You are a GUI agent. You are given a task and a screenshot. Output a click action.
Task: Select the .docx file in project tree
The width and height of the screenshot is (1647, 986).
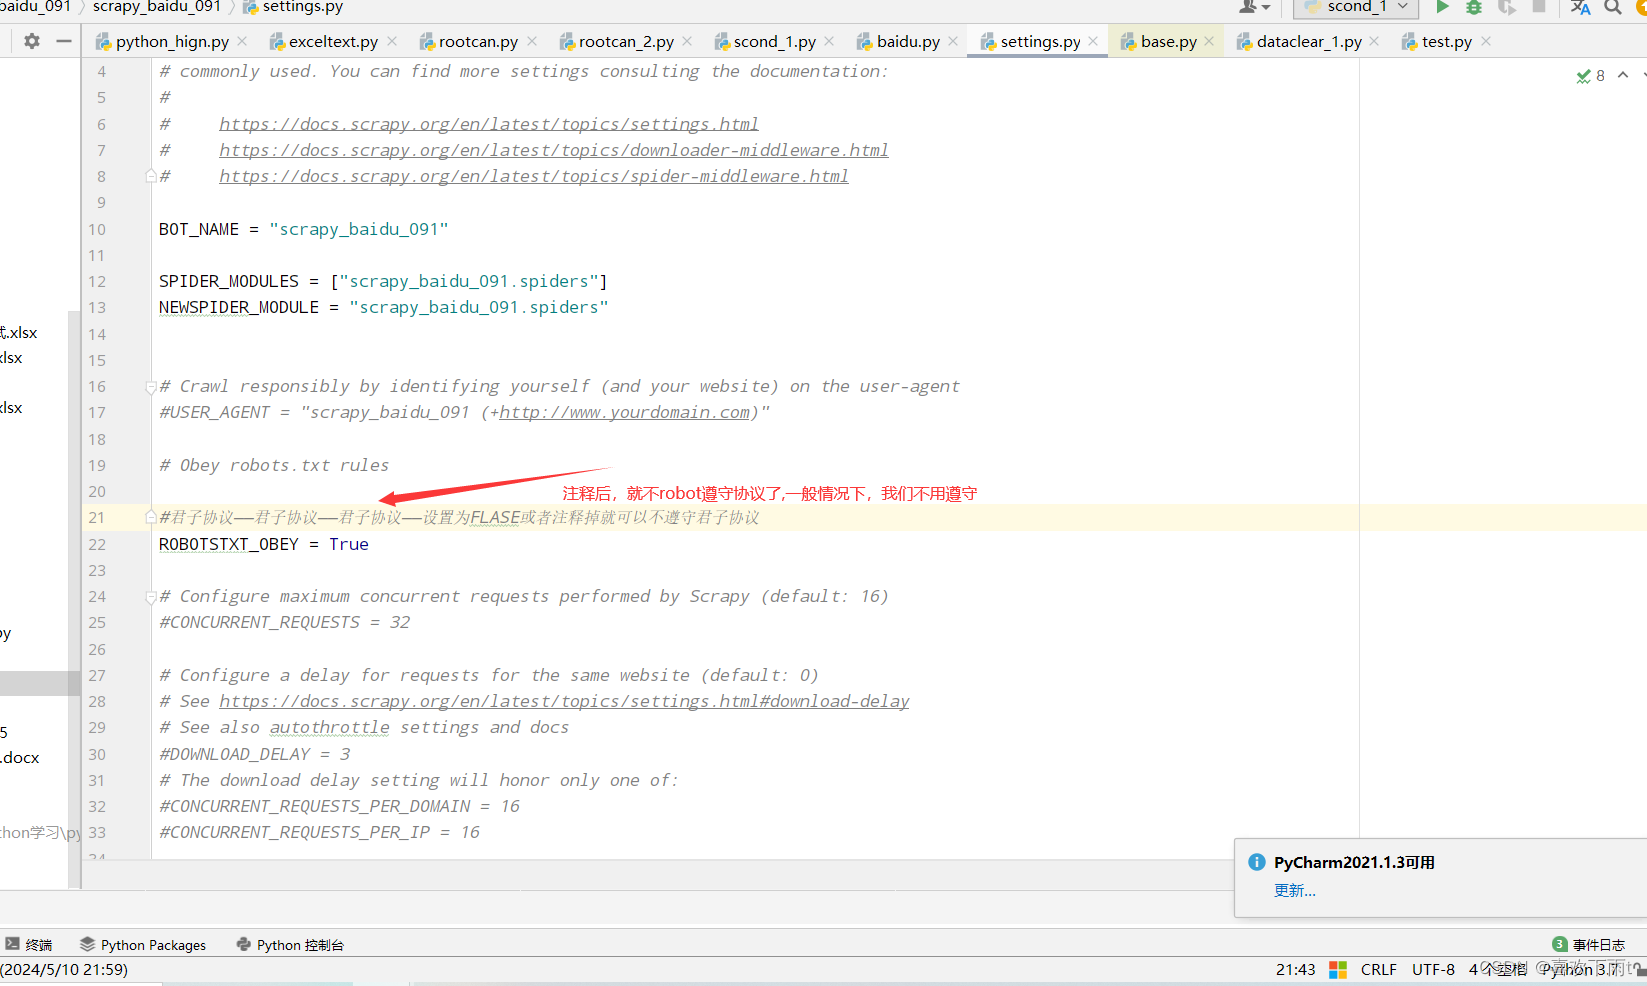pyautogui.click(x=20, y=757)
